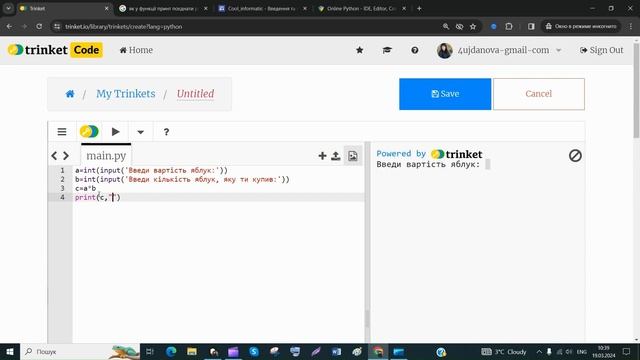Open the image library icon
640x360 pixels.
pos(353,156)
